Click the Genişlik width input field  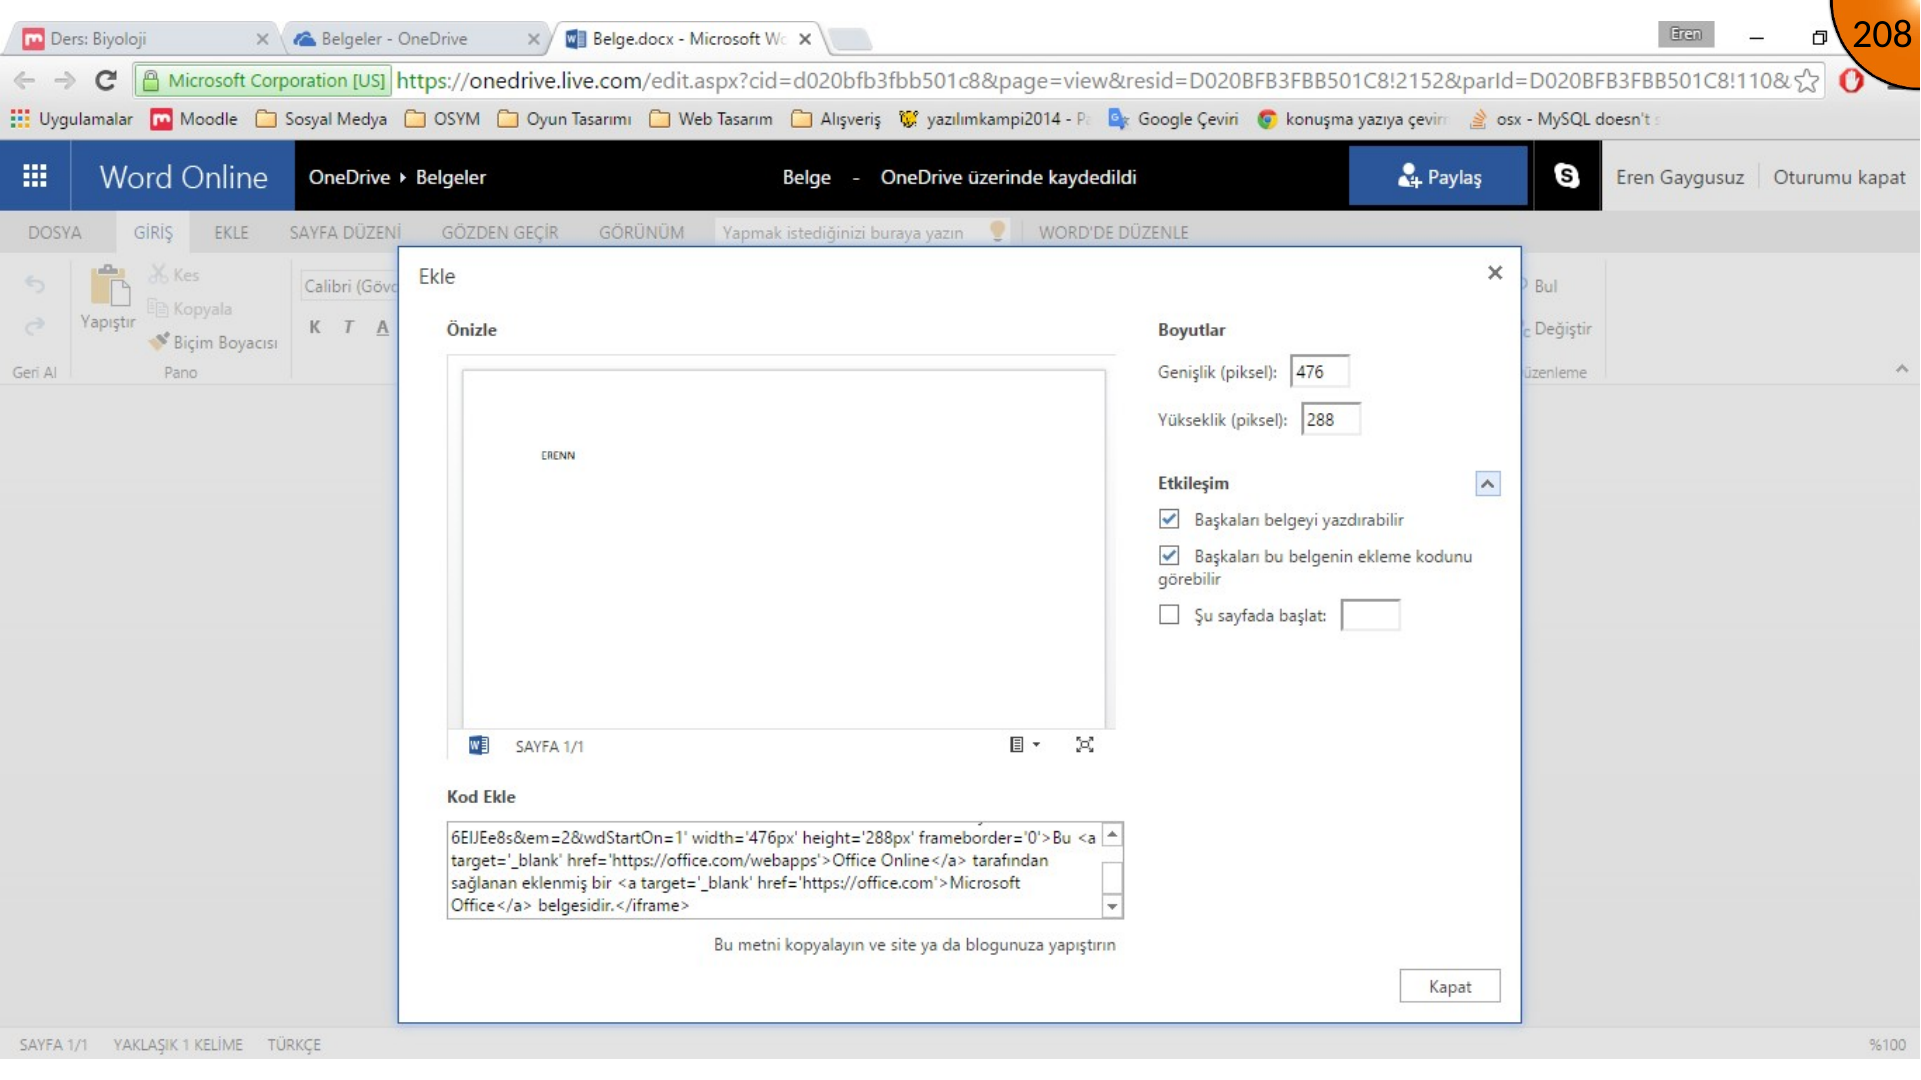coord(1319,371)
